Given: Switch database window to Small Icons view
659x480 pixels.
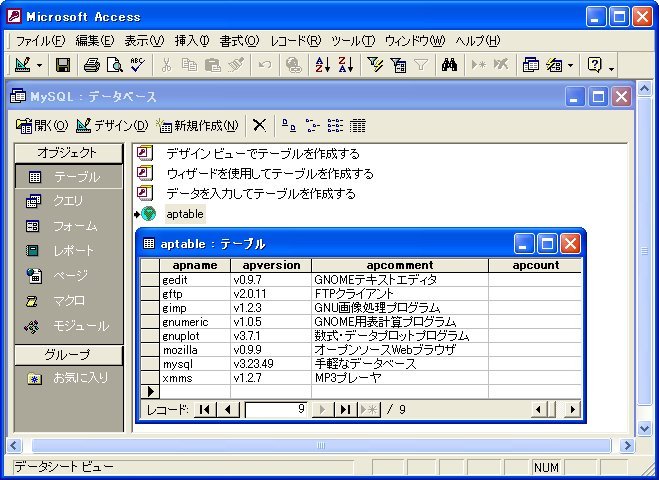Looking at the screenshot, I should 312,125.
